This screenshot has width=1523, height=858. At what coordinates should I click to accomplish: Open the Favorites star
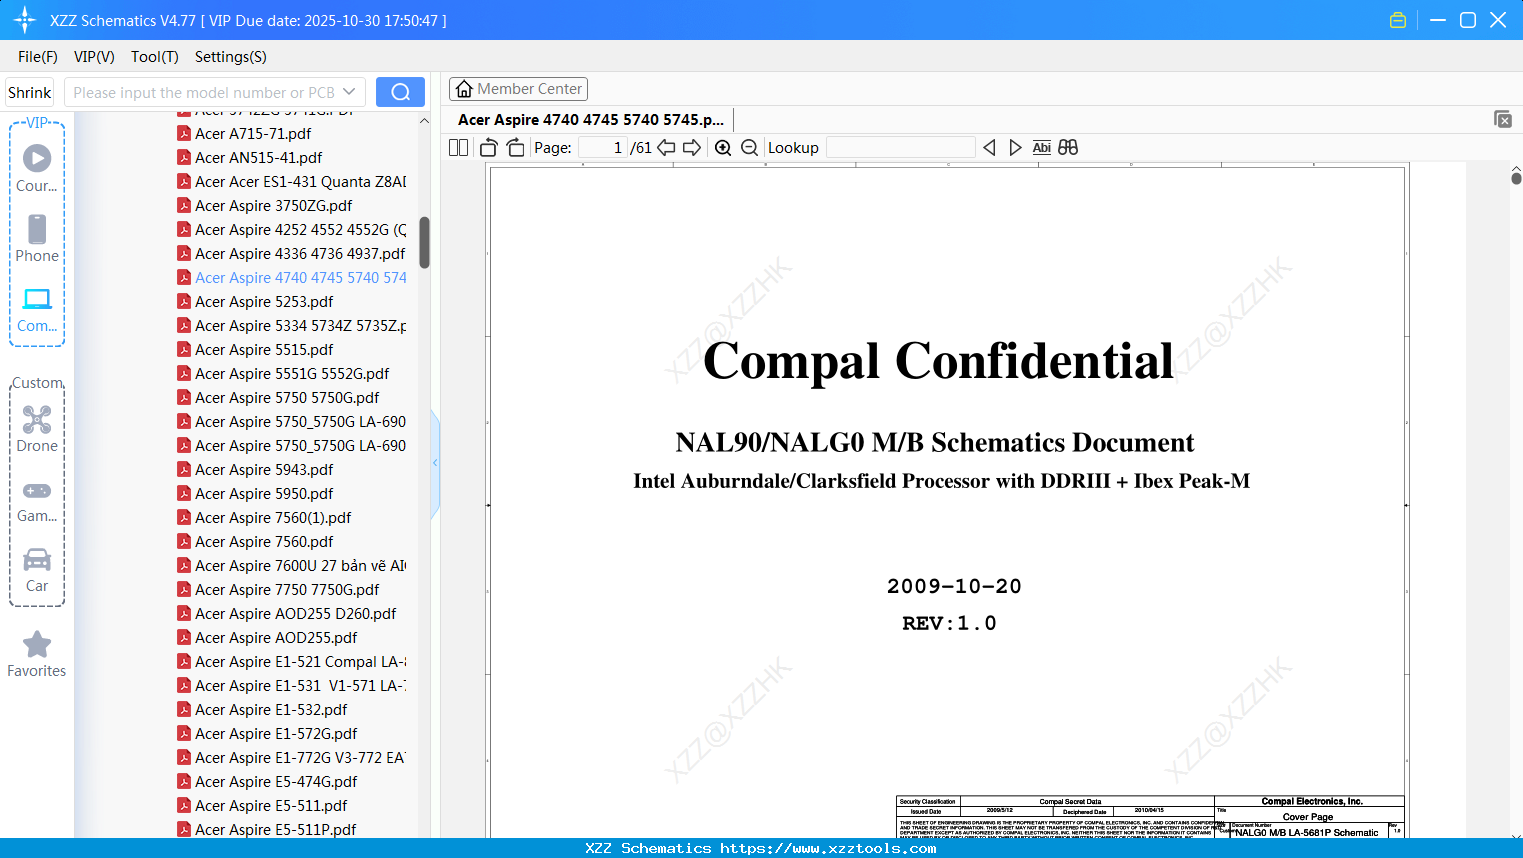pos(37,654)
